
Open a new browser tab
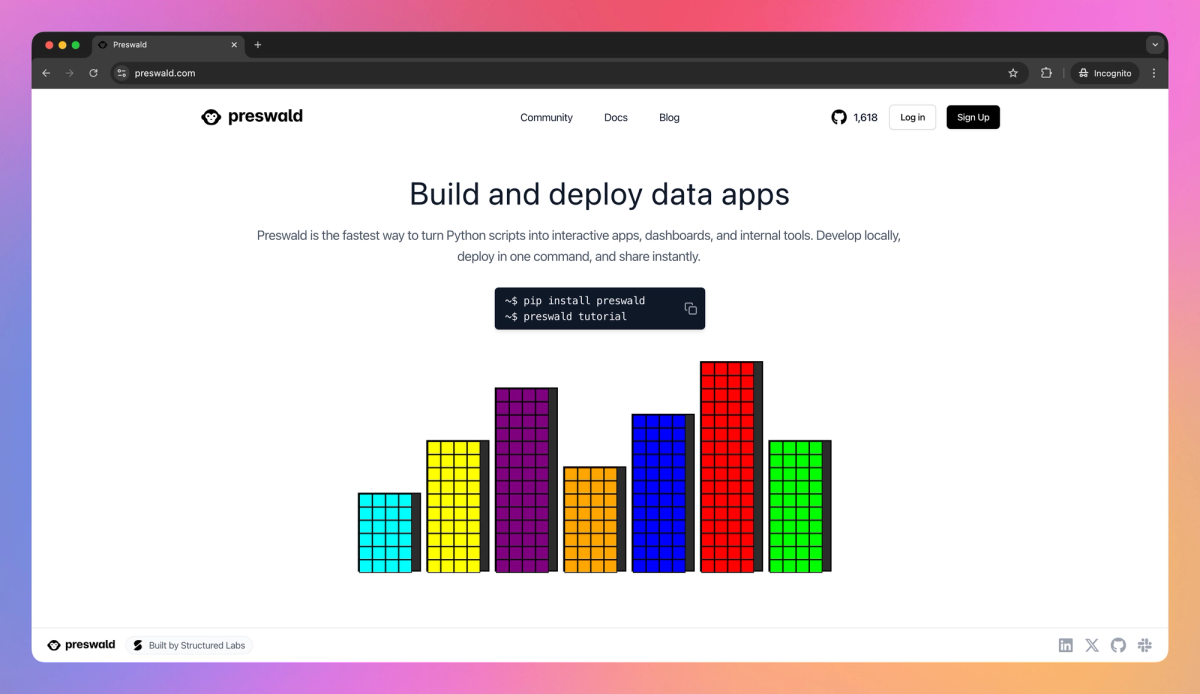click(x=258, y=45)
